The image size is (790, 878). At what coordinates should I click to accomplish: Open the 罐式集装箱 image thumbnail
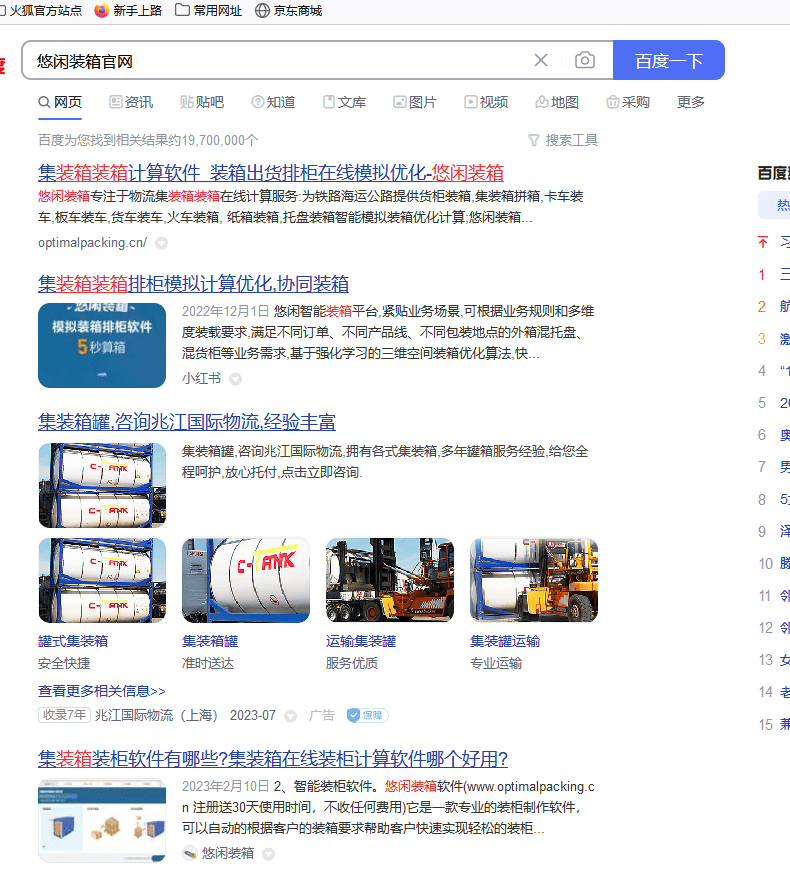102,581
